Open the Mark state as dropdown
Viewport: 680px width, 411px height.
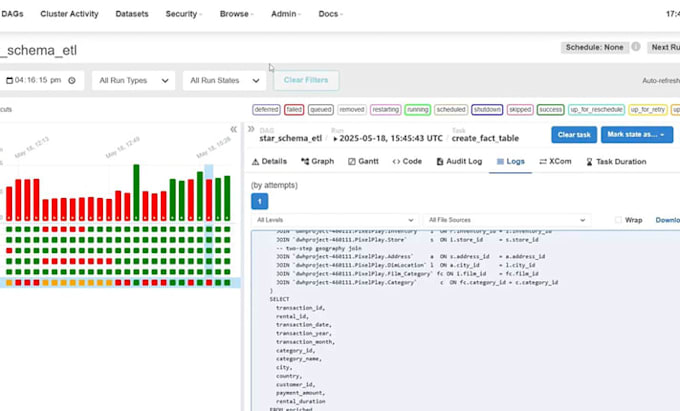tap(637, 135)
